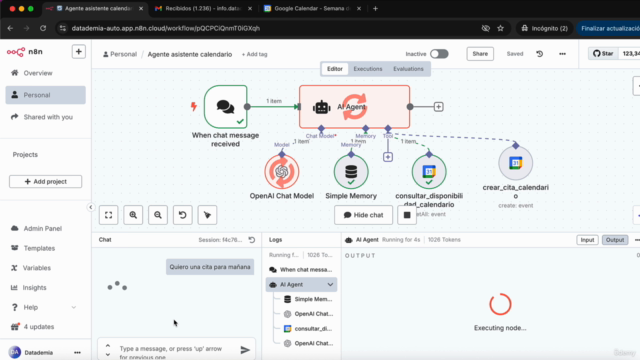
Task: Open Insights page
Action: (x=34, y=287)
